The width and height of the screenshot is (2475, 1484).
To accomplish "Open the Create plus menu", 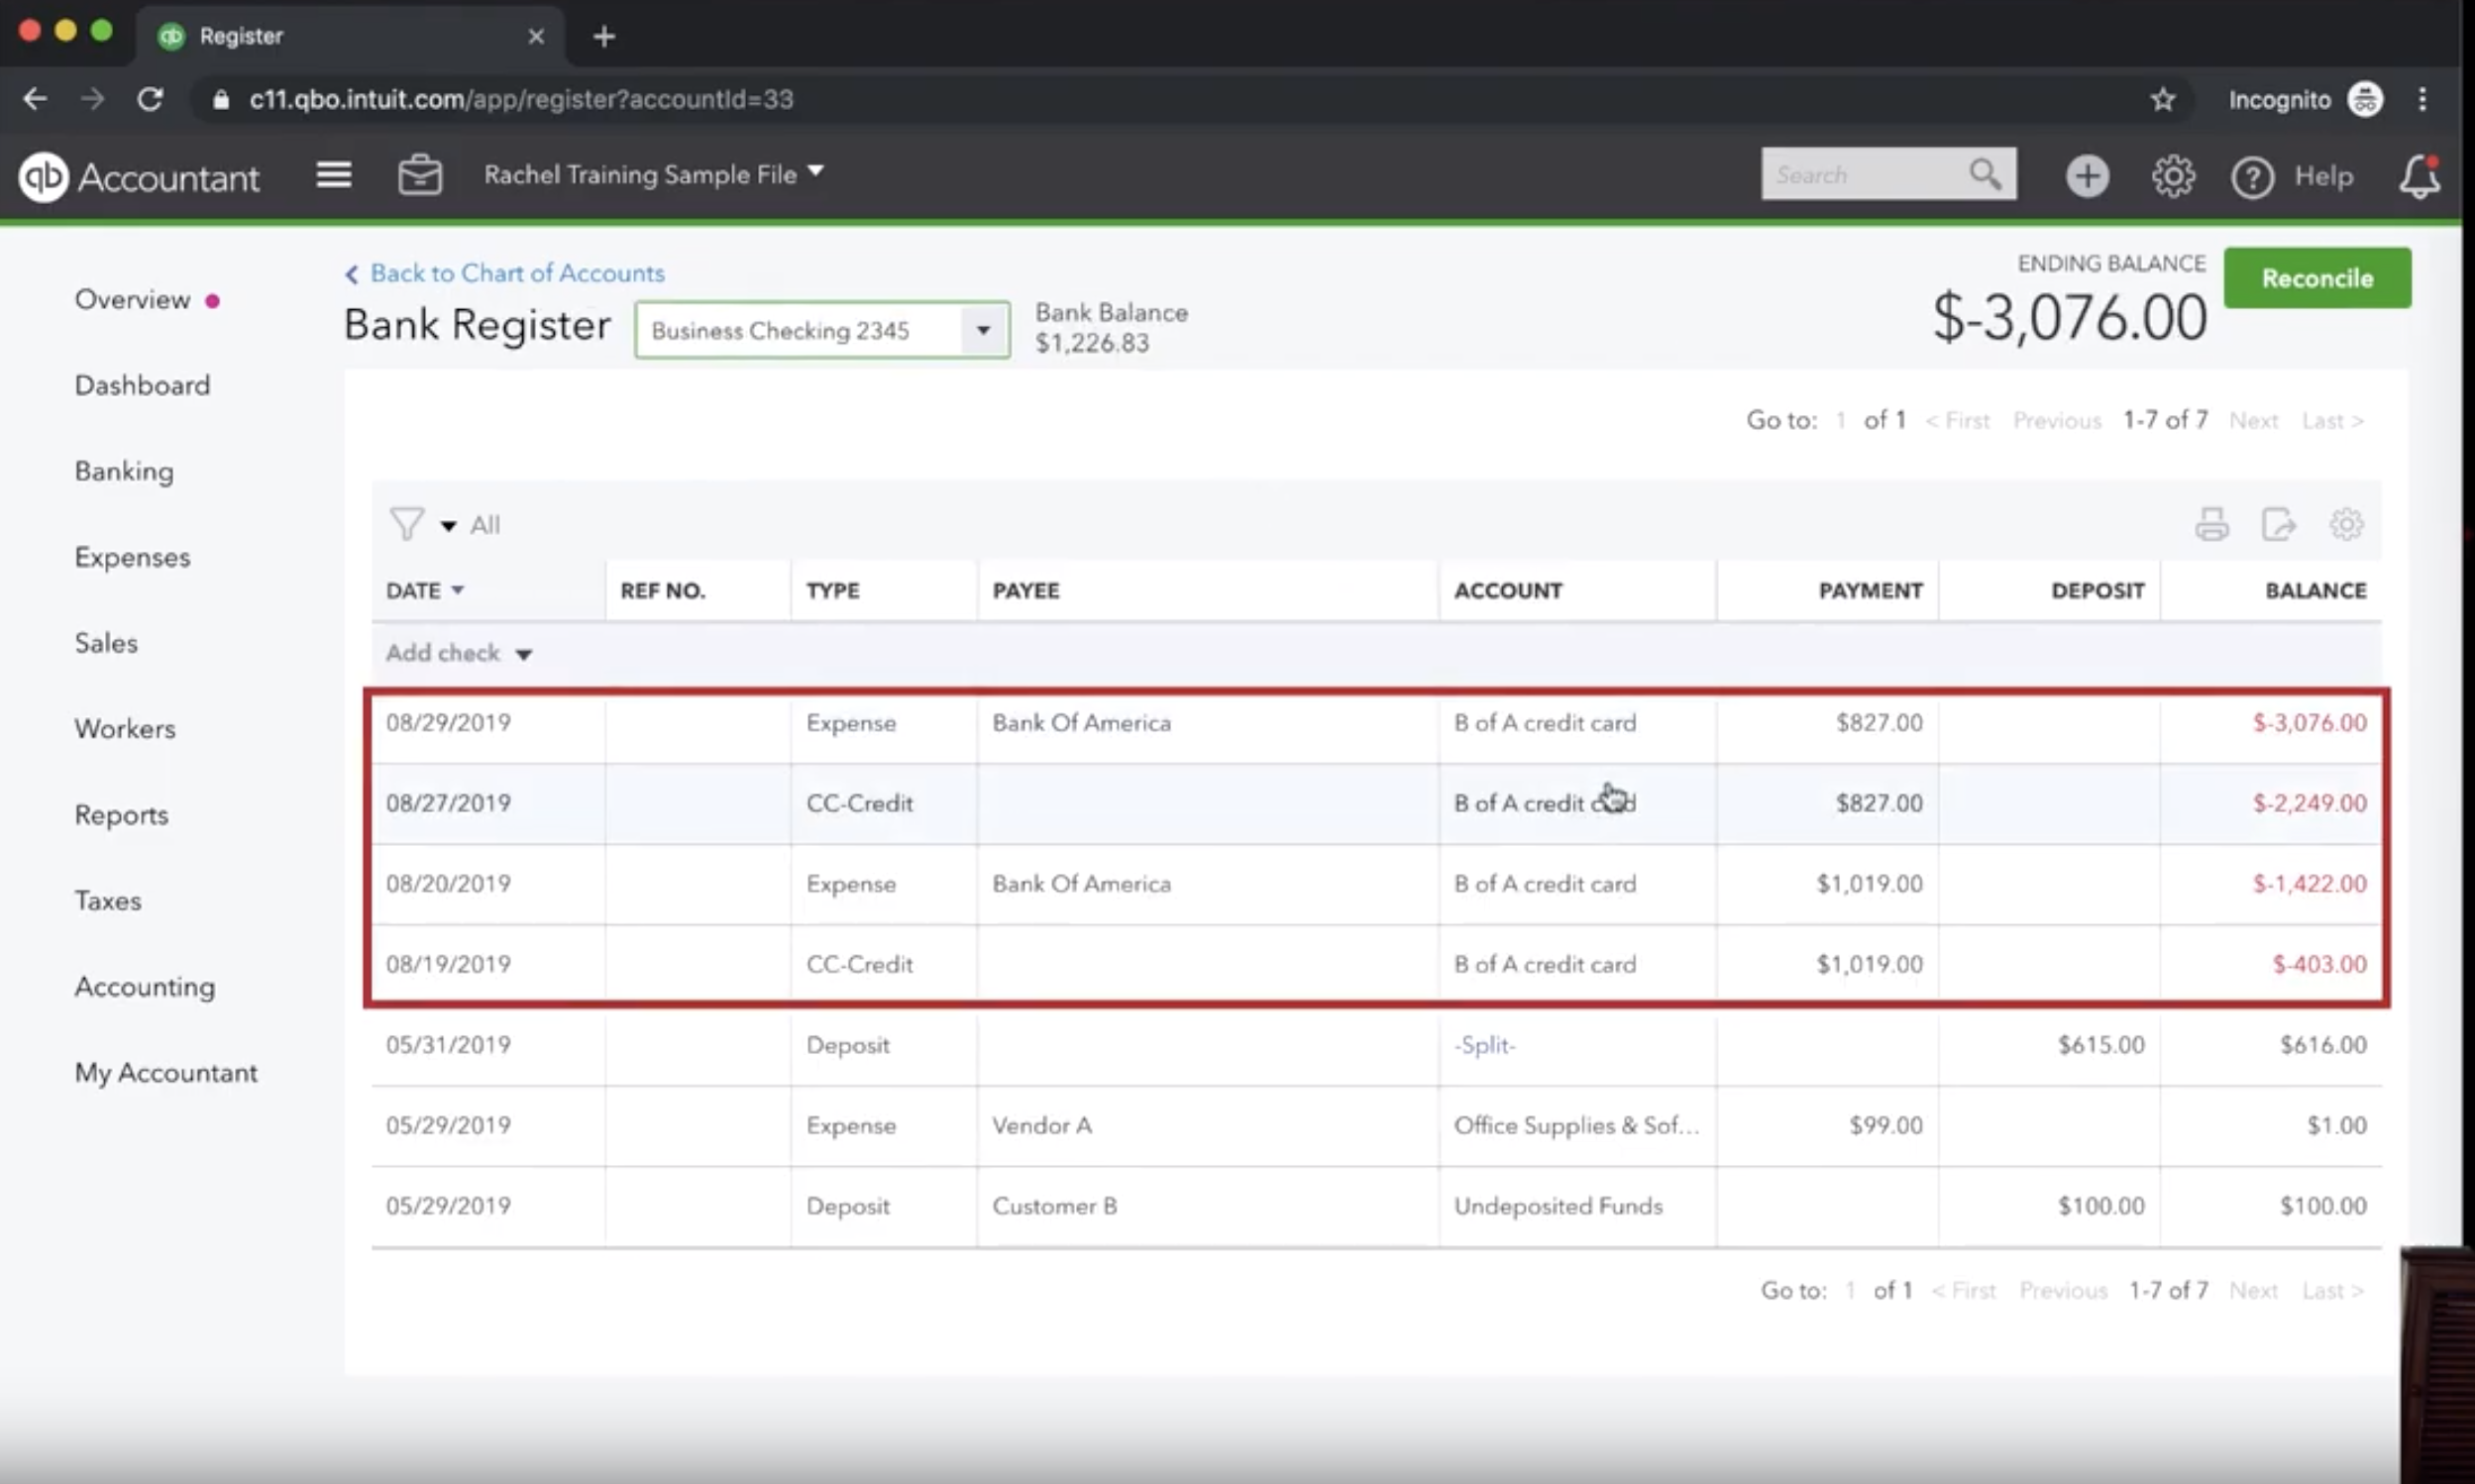I will tap(2087, 176).
